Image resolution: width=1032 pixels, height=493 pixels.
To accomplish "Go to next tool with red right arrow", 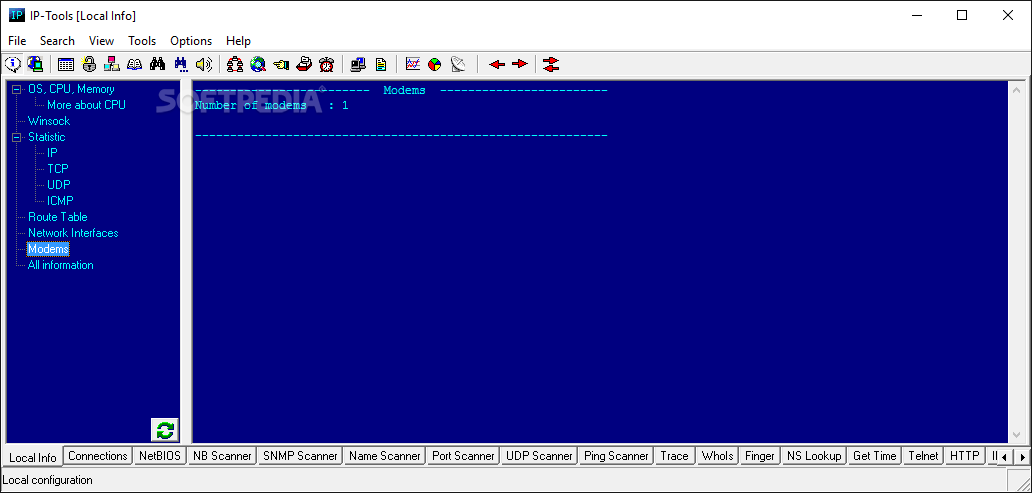I will pyautogui.click(x=520, y=64).
